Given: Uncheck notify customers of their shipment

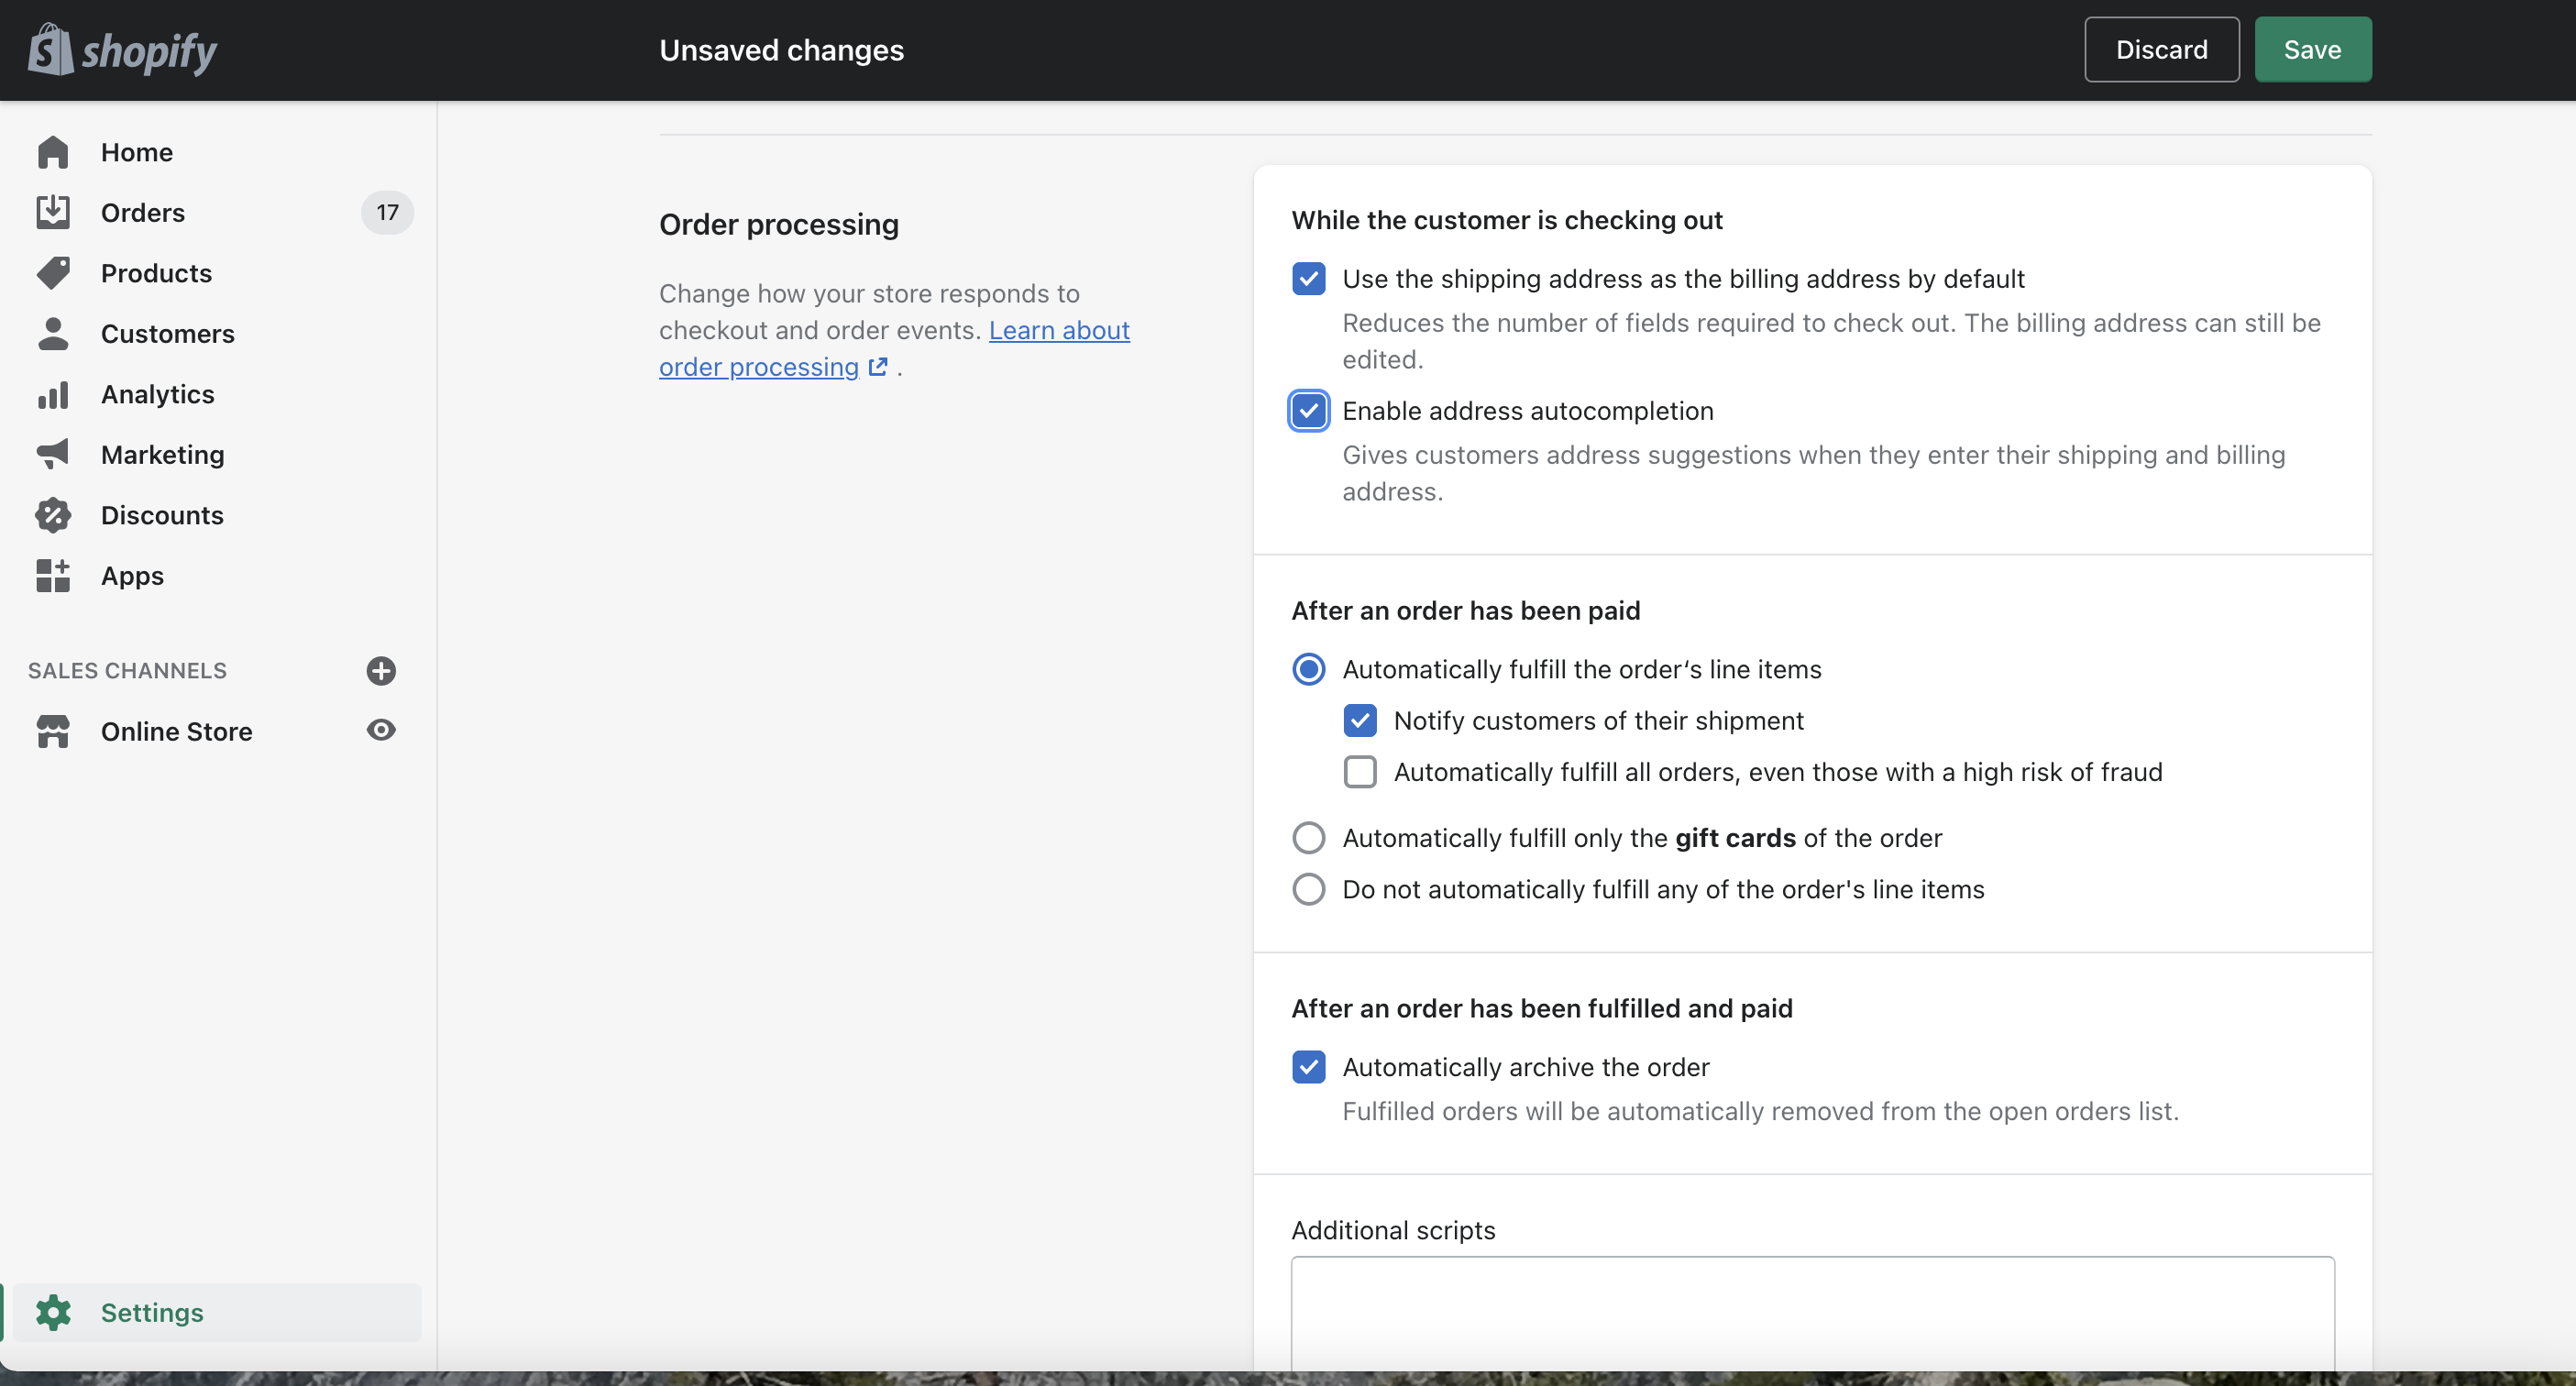Looking at the screenshot, I should (x=1360, y=720).
